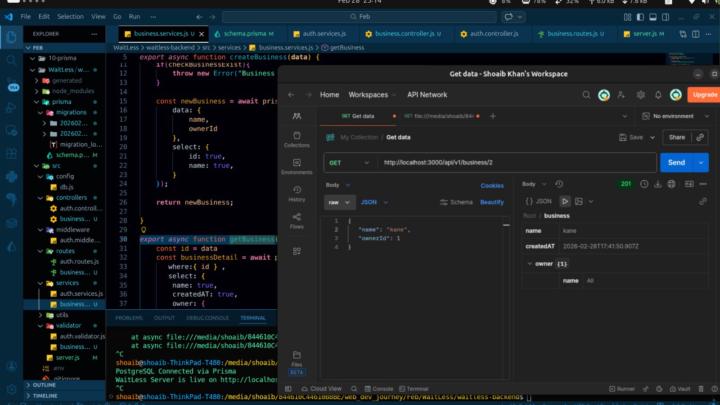Image resolution: width=720 pixels, height=405 pixels.
Task: Click the Explorer panel more actions ellipsis
Action: click(94, 34)
